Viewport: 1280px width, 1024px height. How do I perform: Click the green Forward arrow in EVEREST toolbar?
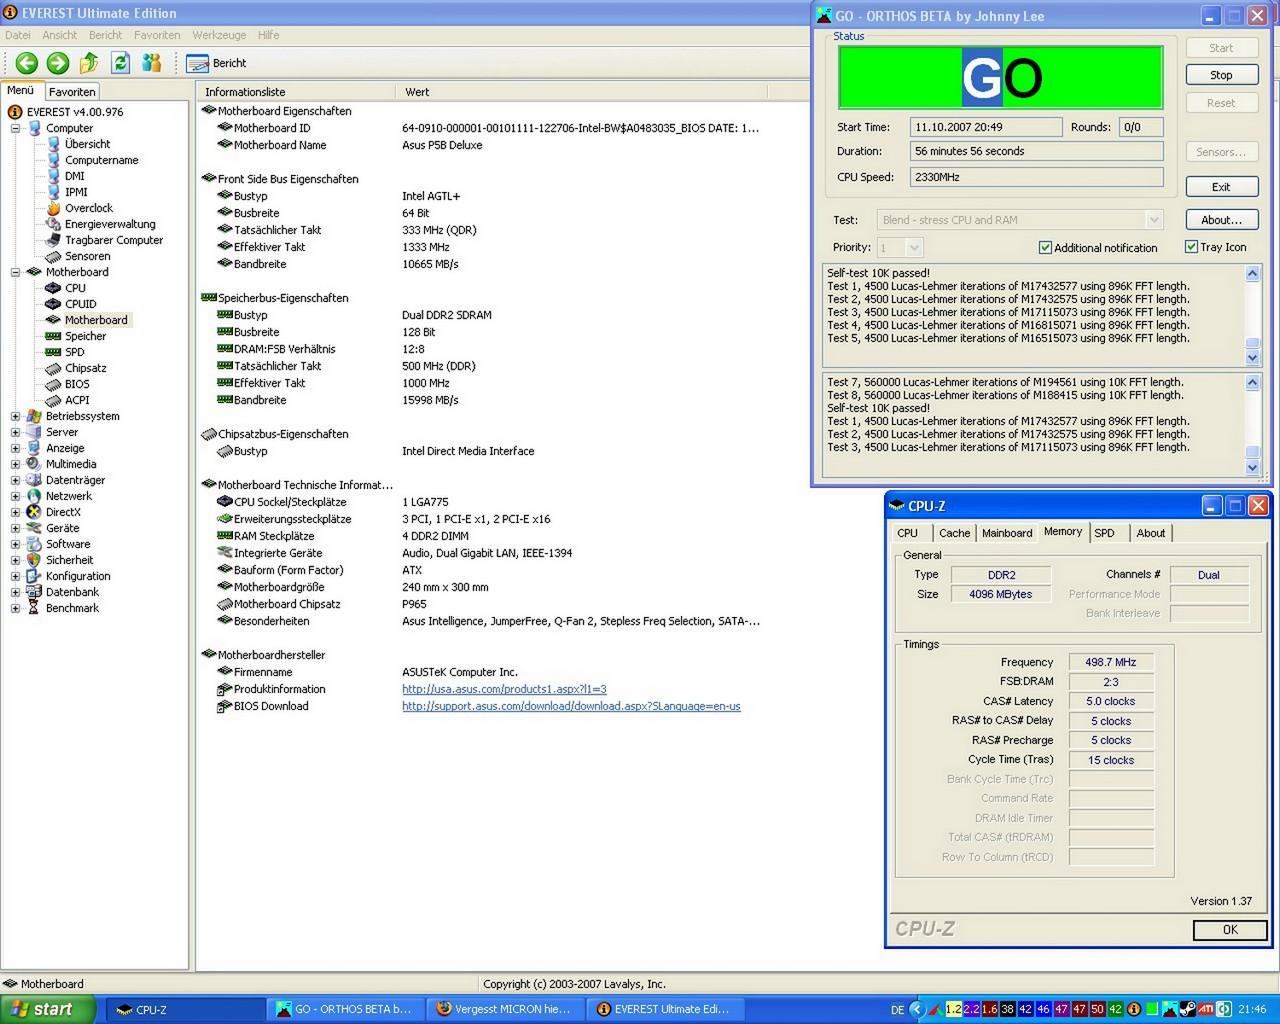pyautogui.click(x=58, y=62)
